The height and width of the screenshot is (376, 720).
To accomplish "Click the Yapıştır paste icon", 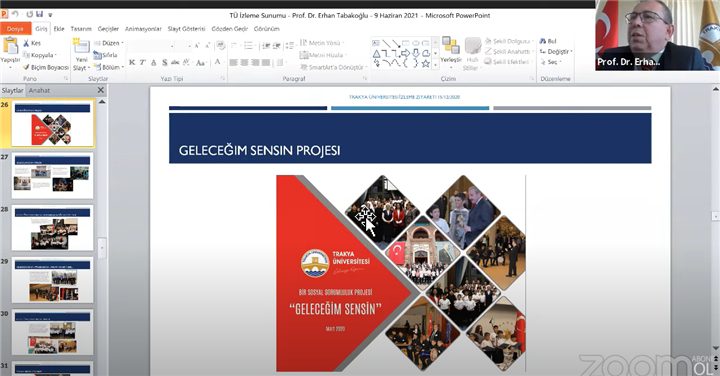I will (x=10, y=46).
